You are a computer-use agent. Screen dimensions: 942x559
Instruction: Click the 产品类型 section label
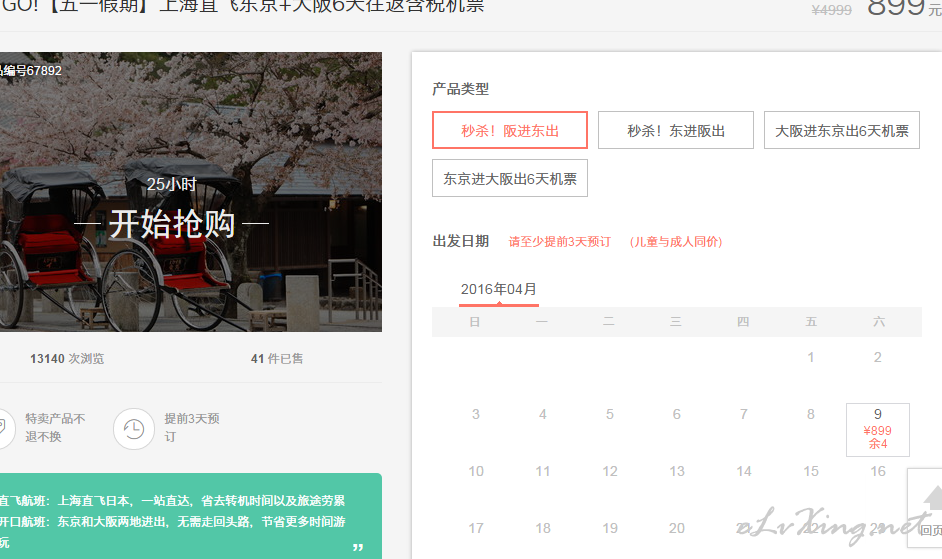pos(461,89)
